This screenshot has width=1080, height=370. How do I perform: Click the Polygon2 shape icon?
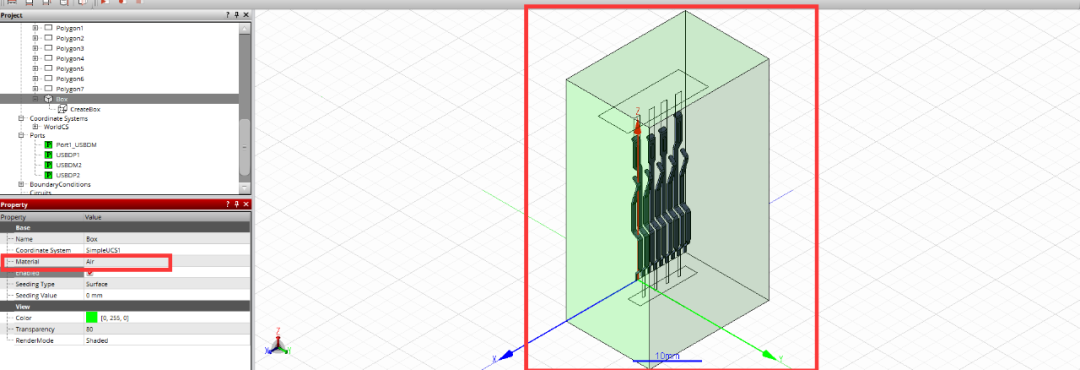point(48,39)
